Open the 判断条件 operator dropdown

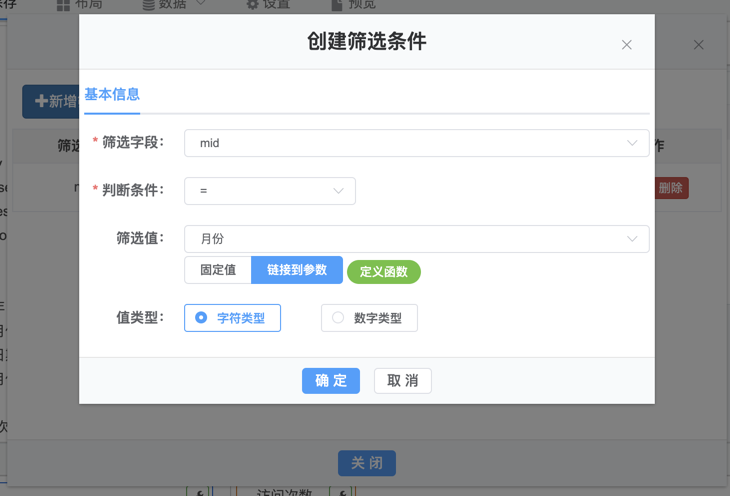pyautogui.click(x=270, y=191)
